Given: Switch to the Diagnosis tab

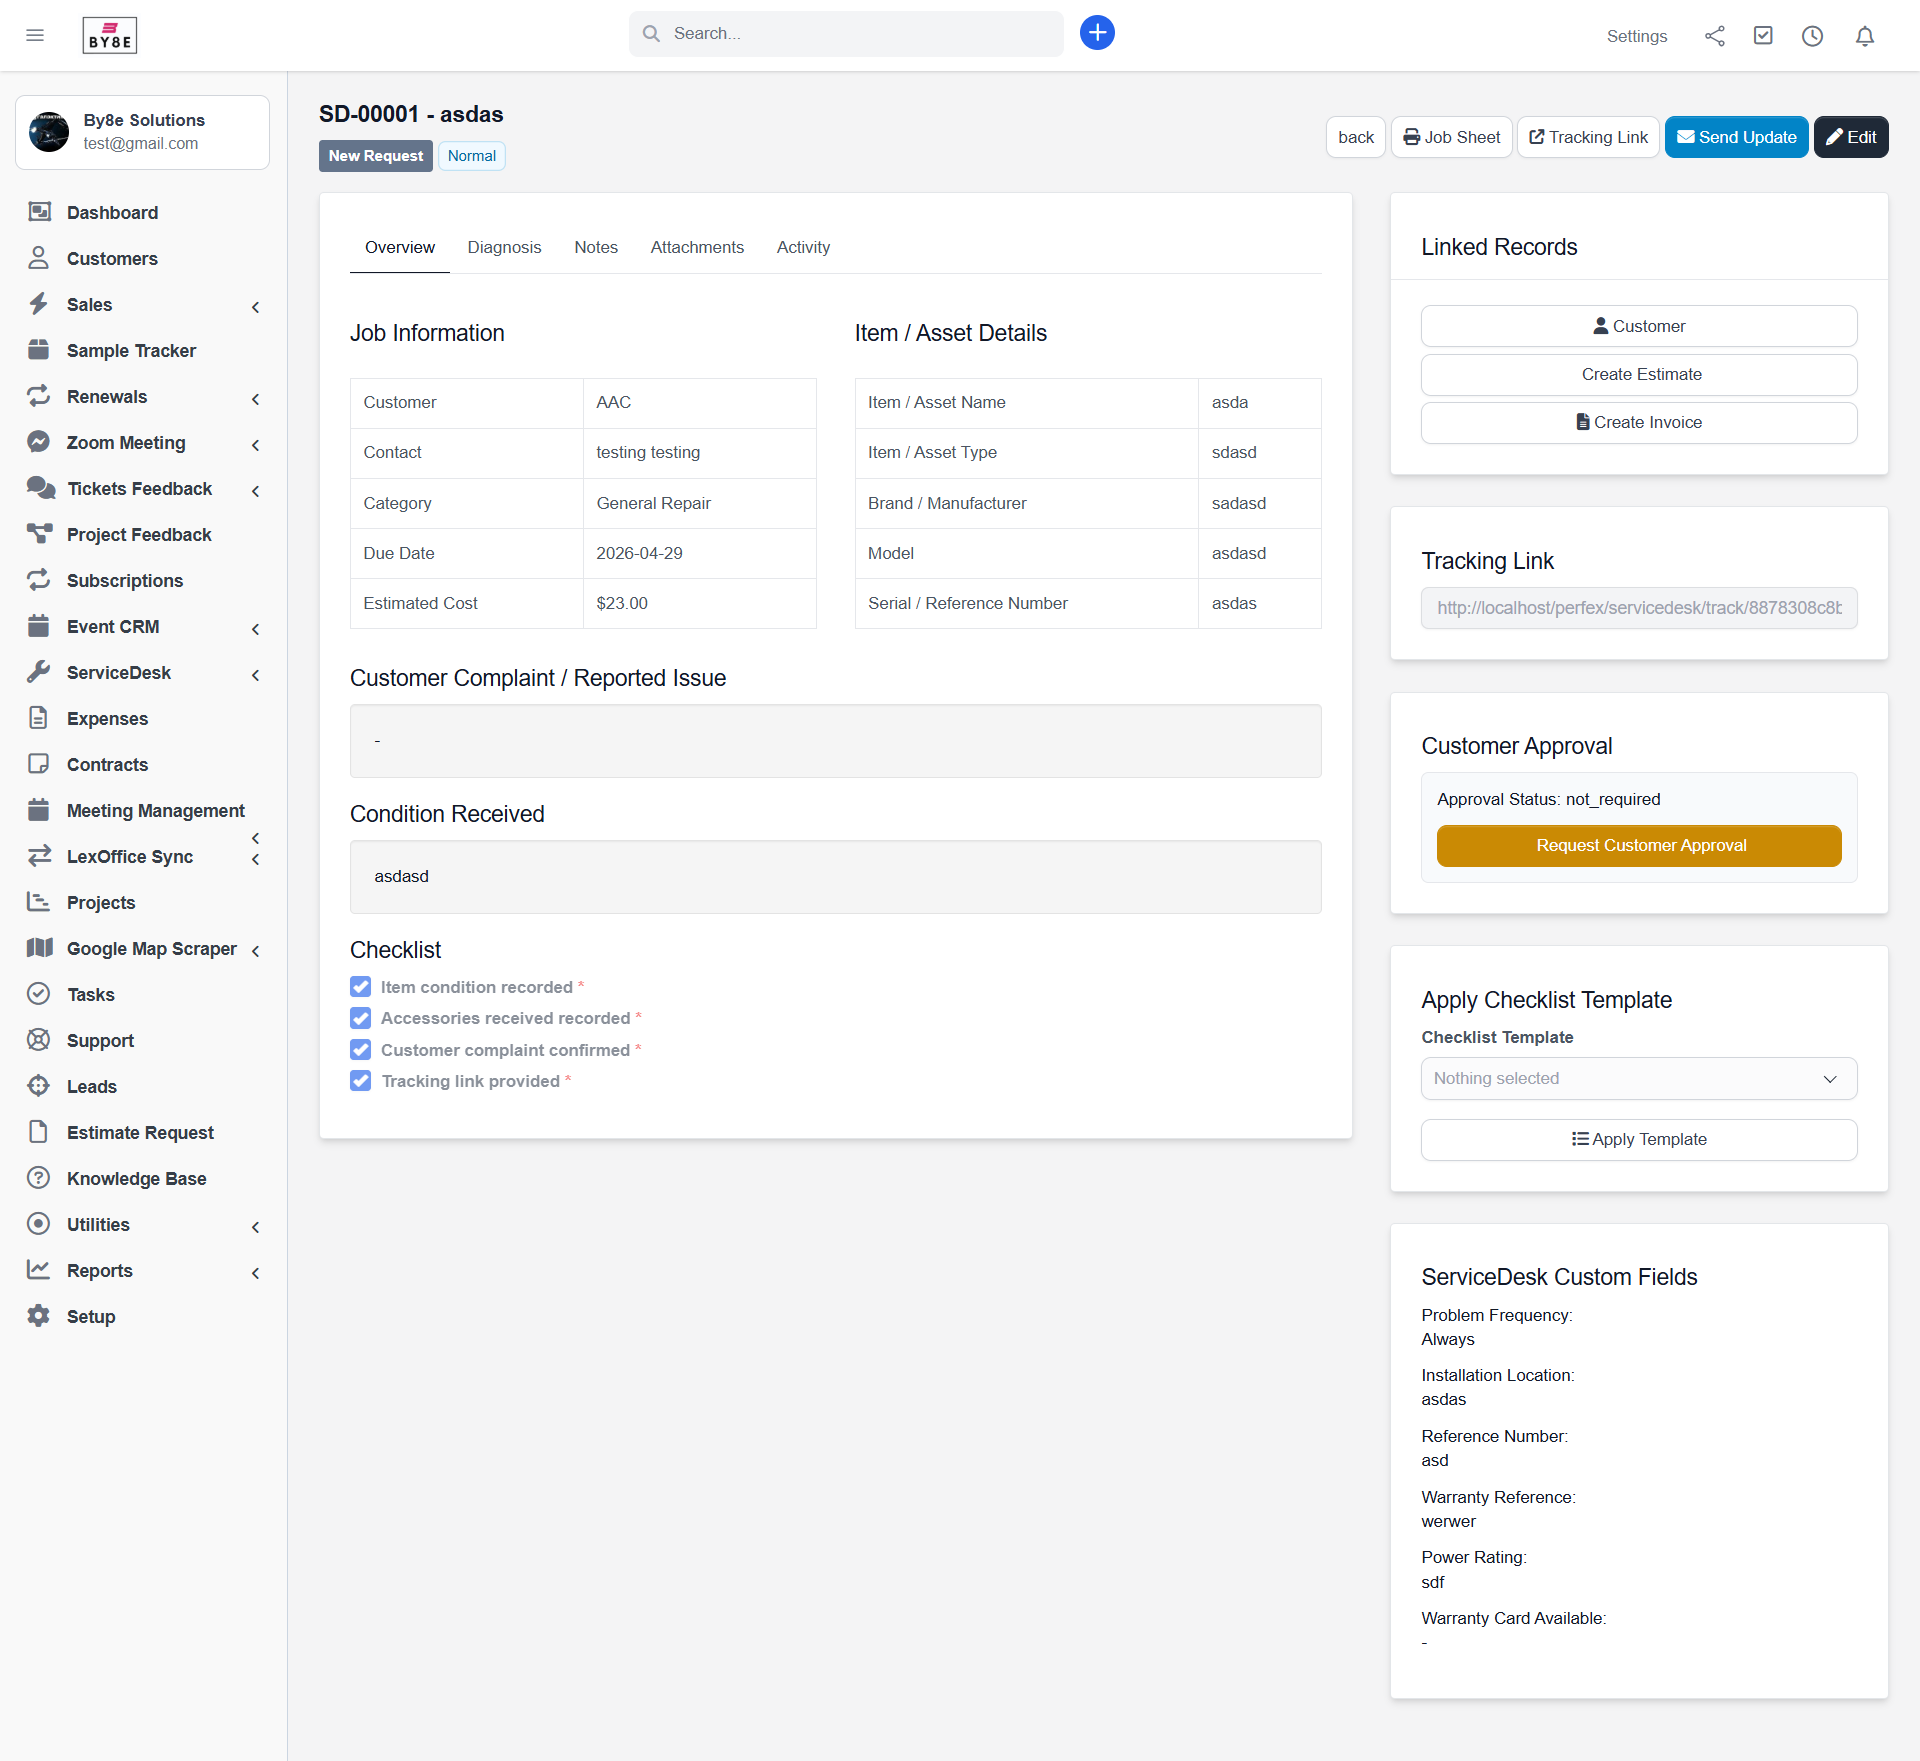Looking at the screenshot, I should point(504,247).
